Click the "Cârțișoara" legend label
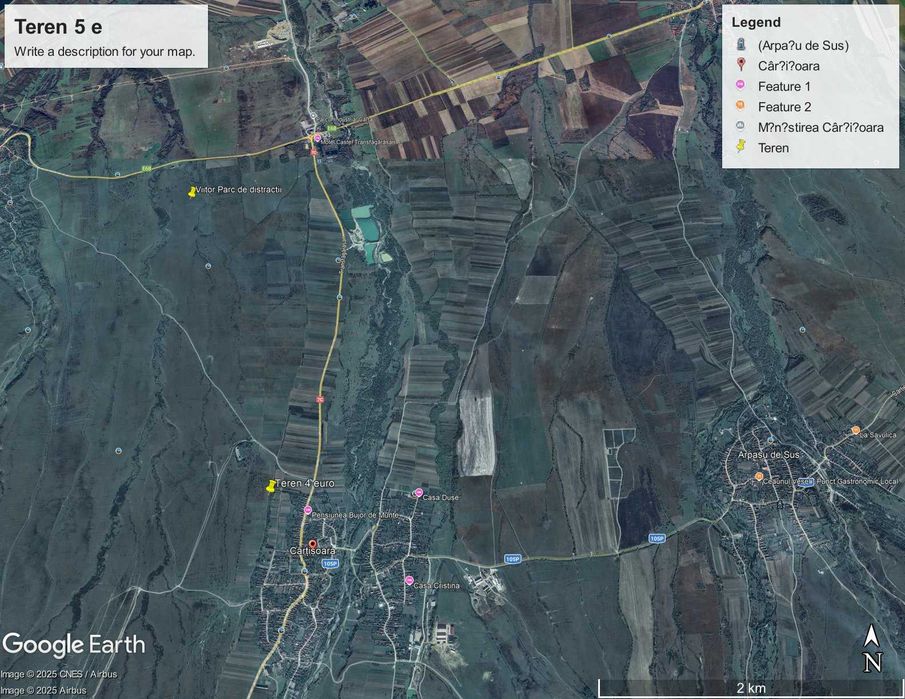The width and height of the screenshot is (905, 699). tap(788, 66)
